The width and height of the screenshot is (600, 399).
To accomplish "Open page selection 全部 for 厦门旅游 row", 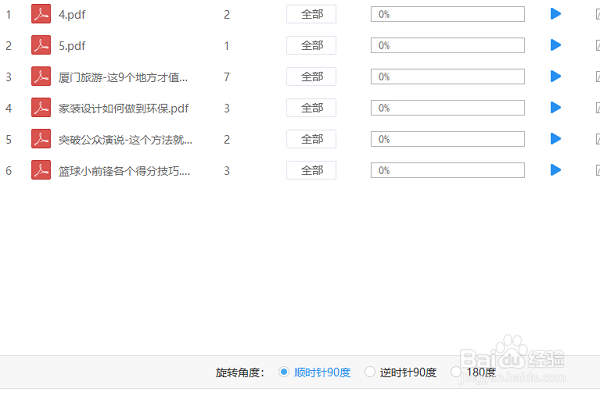I will tap(311, 77).
